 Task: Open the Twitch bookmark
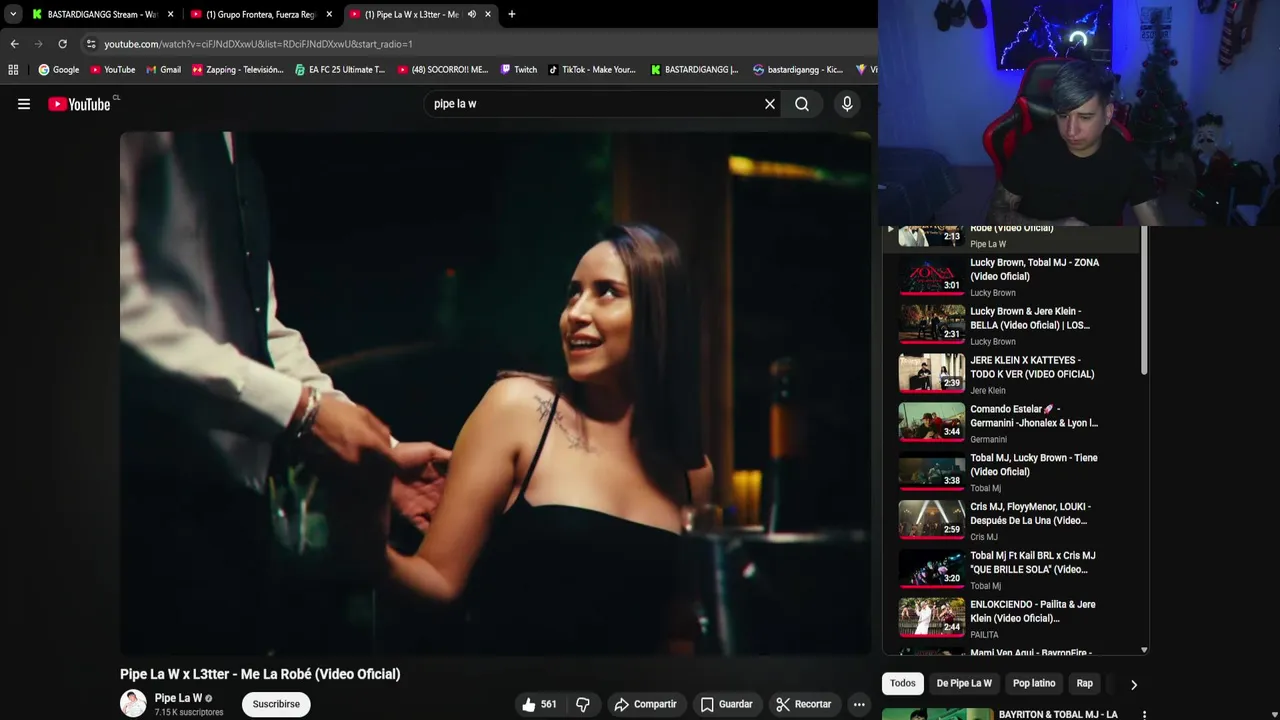519,70
